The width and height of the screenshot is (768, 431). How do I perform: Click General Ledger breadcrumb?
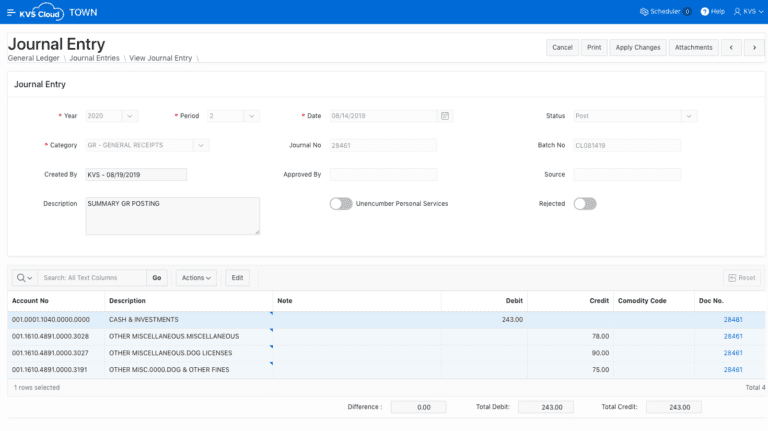click(34, 58)
